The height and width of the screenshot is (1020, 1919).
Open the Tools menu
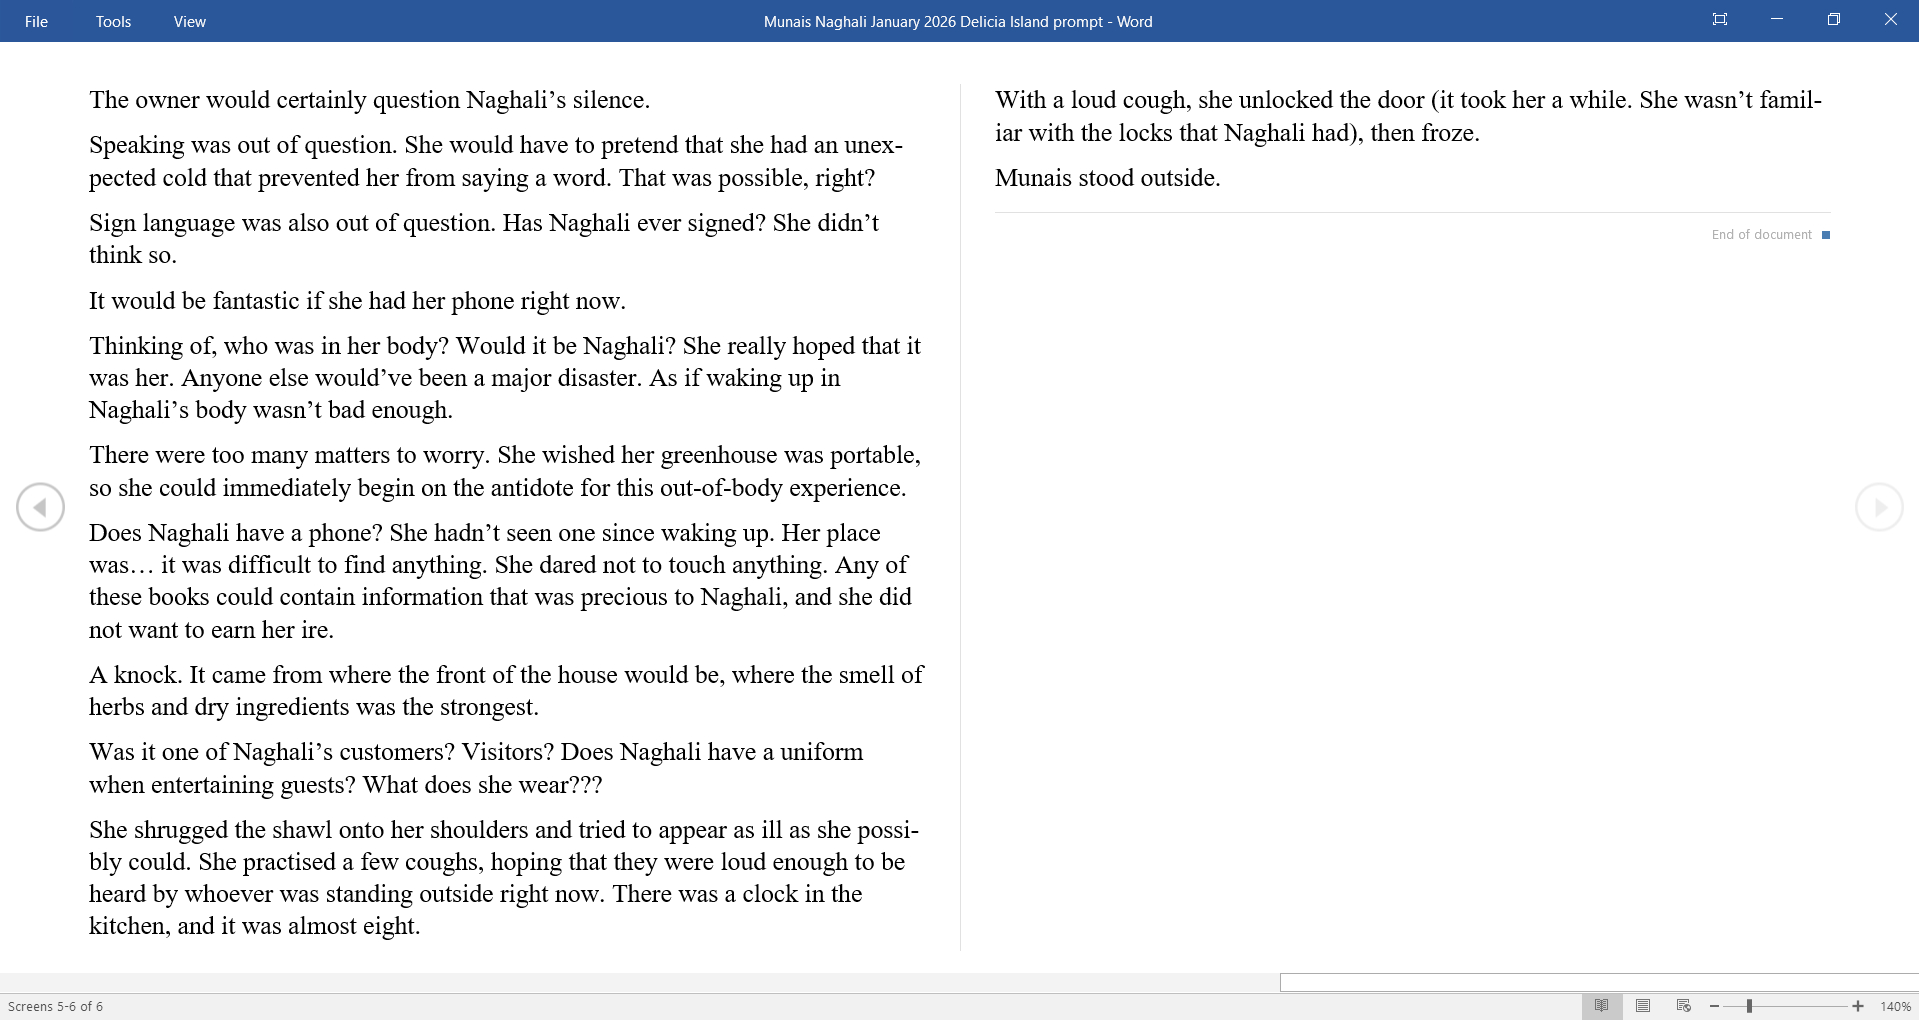tap(113, 21)
